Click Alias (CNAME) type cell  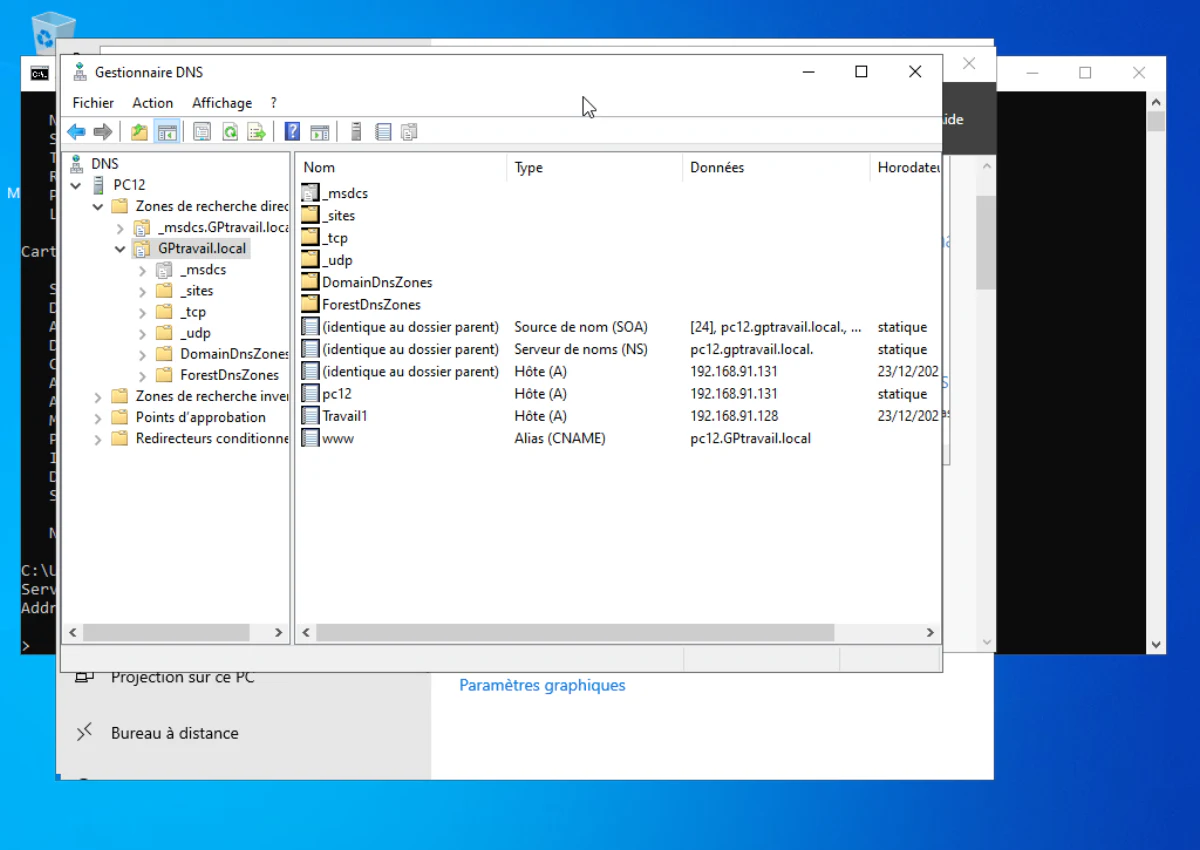[560, 438]
